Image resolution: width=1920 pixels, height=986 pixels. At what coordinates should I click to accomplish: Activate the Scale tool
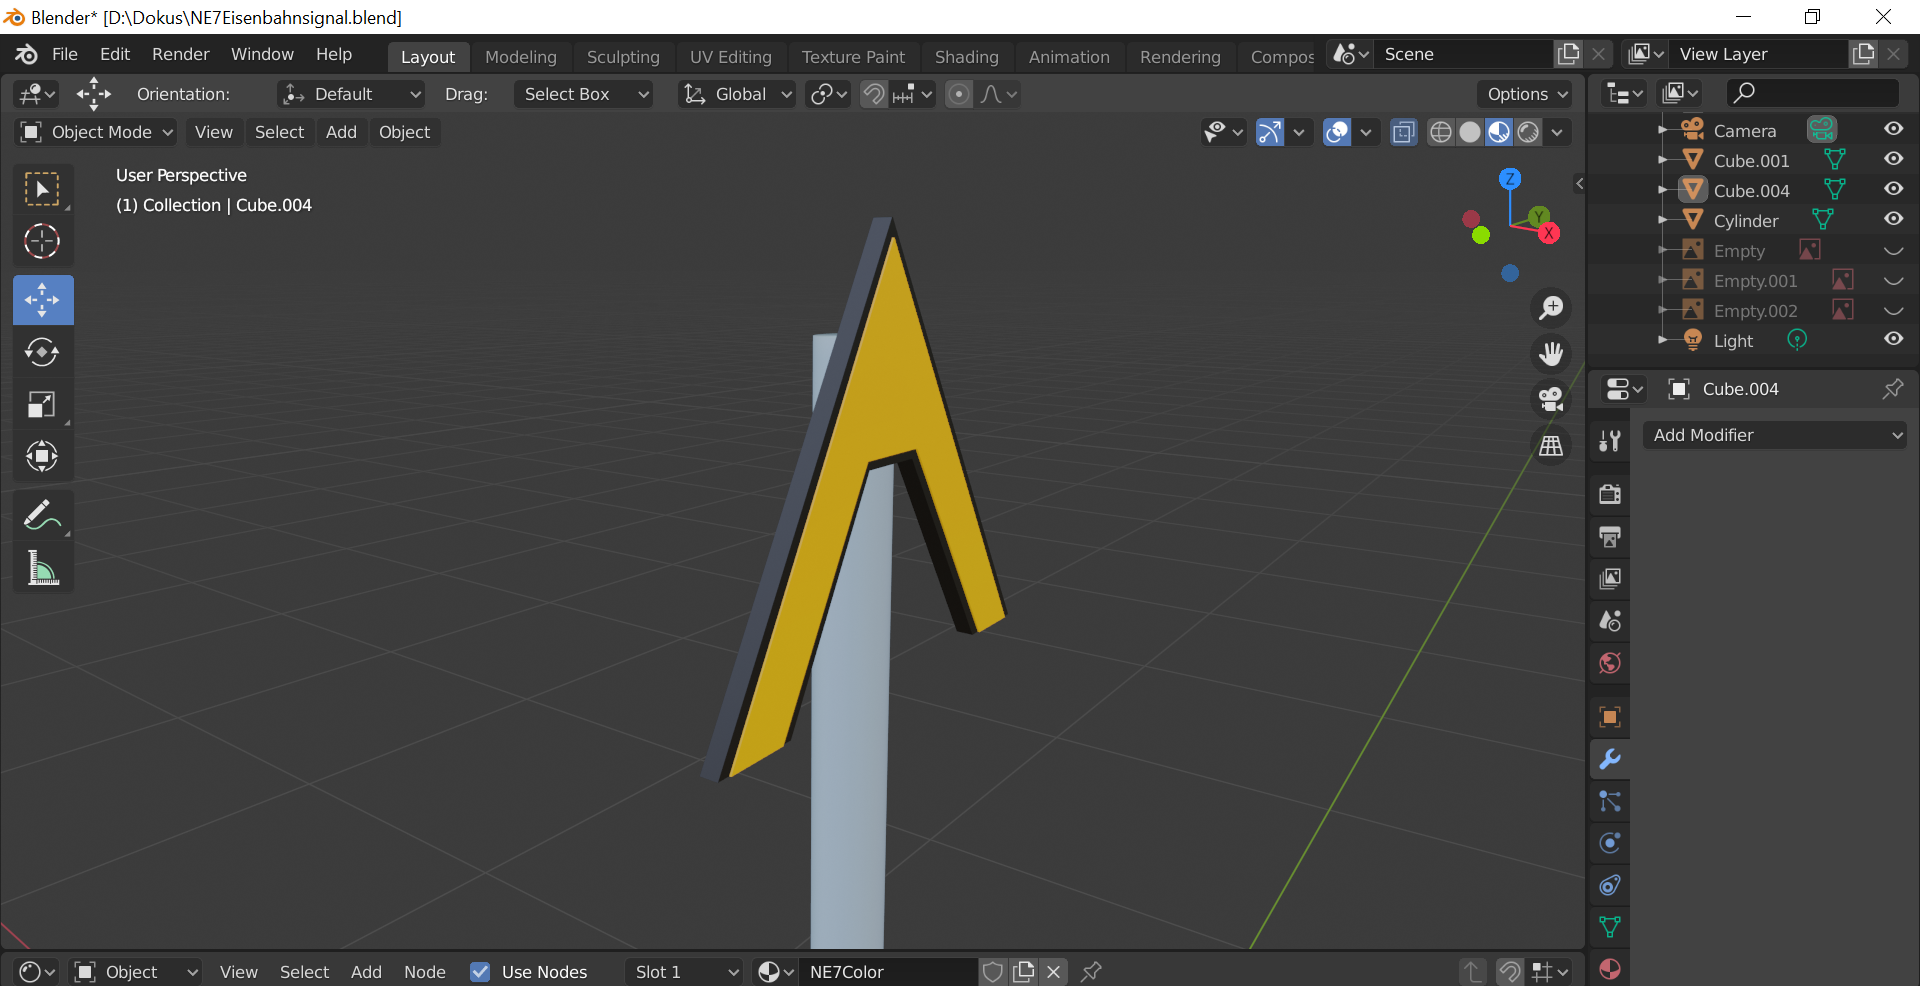click(42, 405)
